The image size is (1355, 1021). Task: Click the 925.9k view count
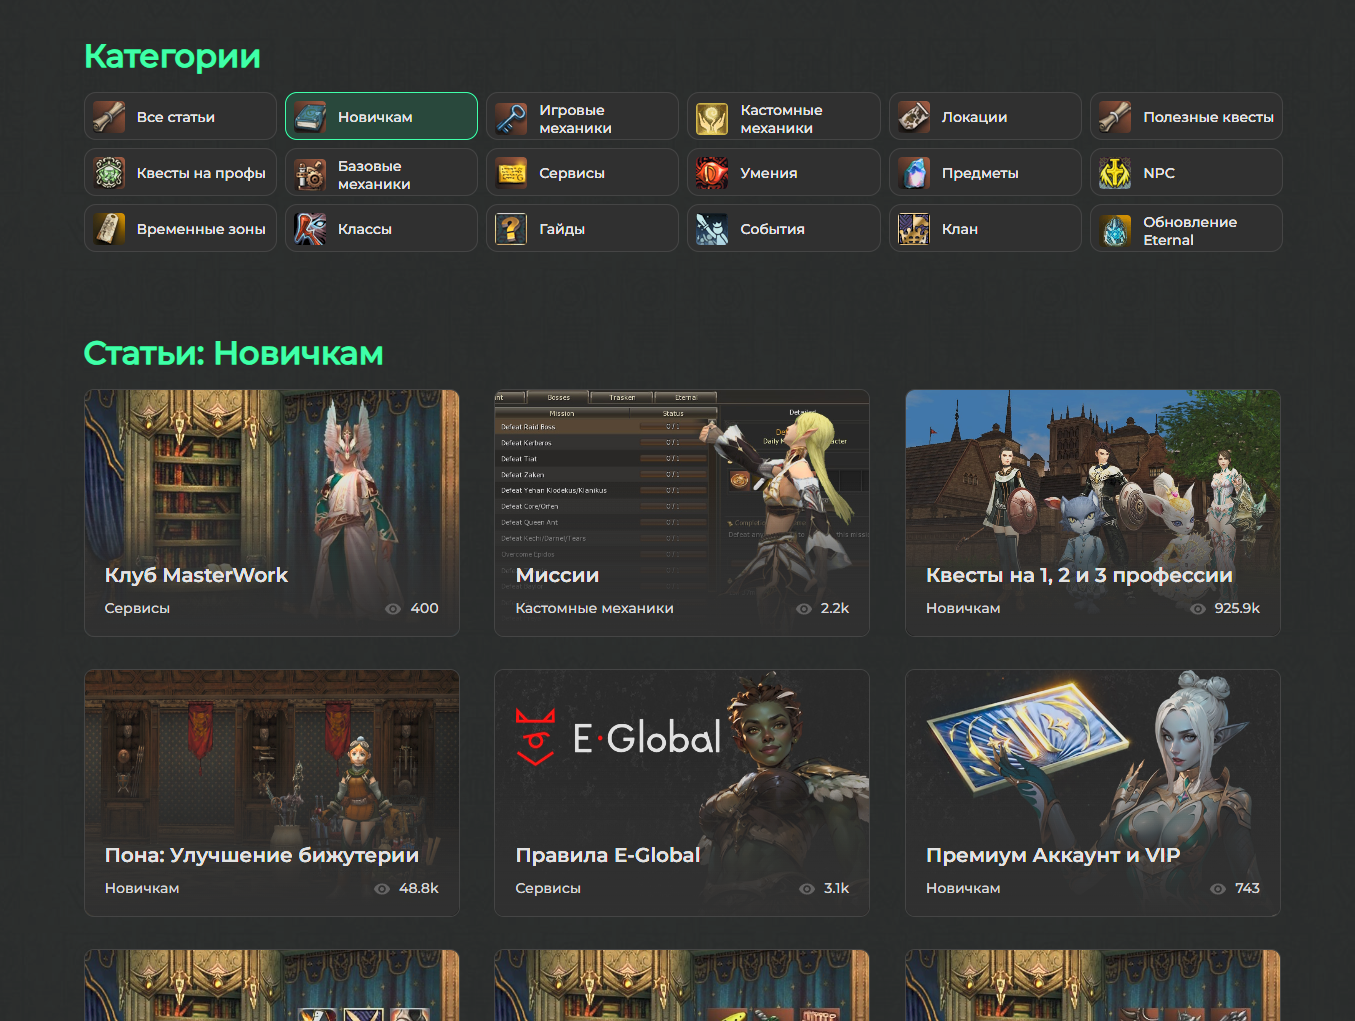point(1237,608)
